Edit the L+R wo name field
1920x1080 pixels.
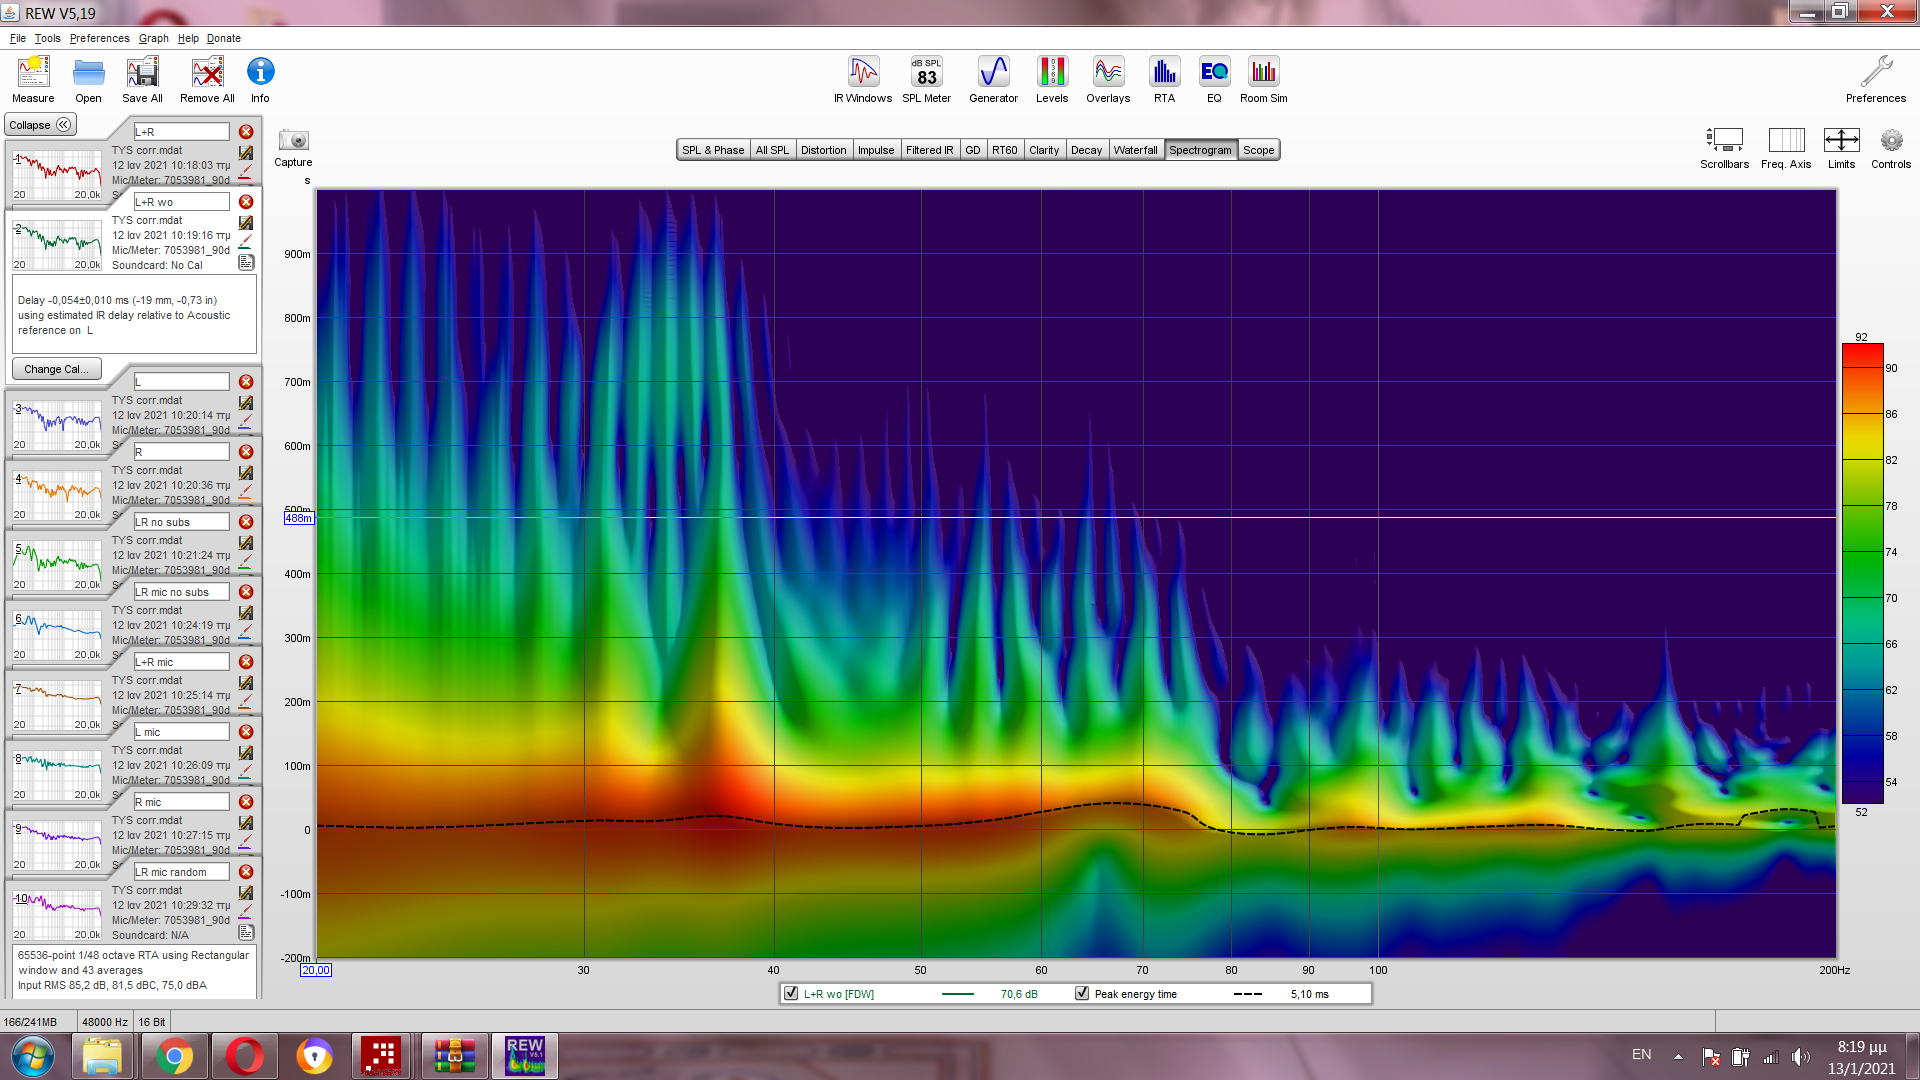pyautogui.click(x=181, y=202)
